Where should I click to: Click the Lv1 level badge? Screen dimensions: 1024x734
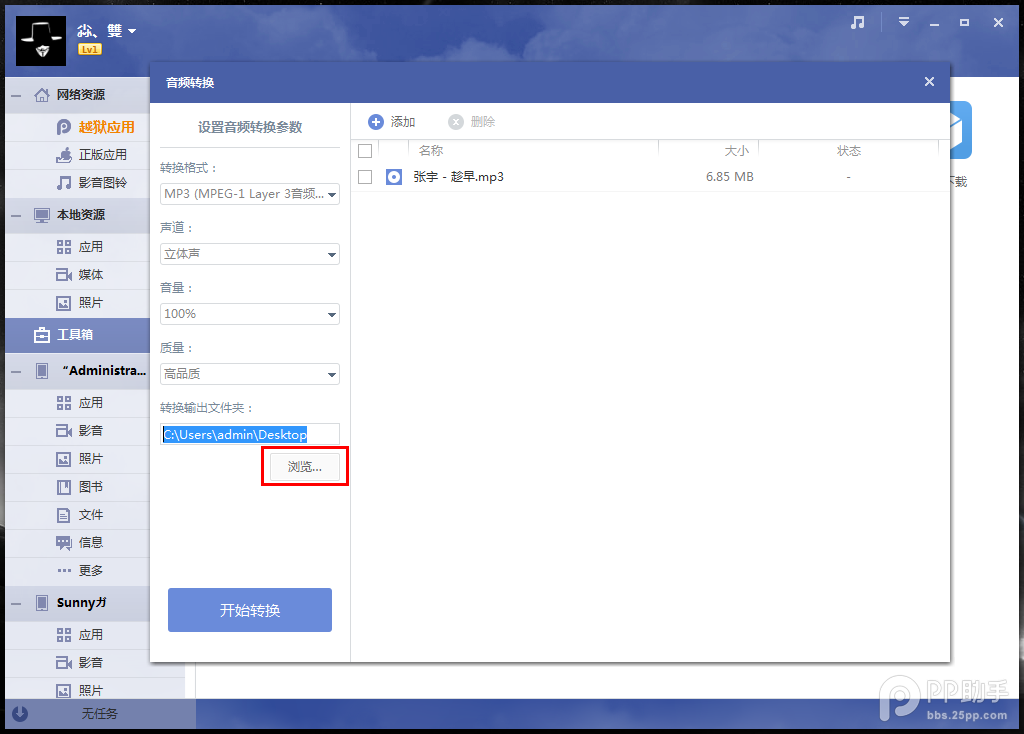coord(89,49)
